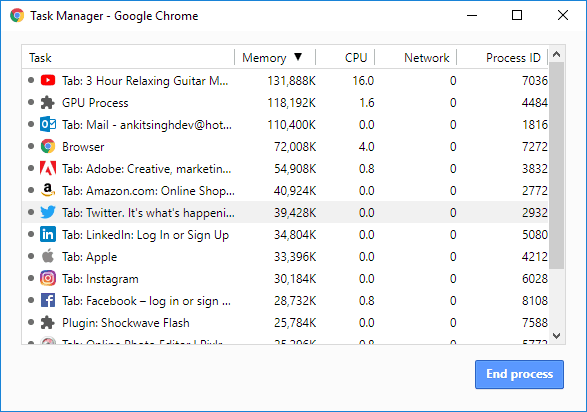Click process ID 2772
Viewport: 587px width, 412px height.
pyautogui.click(x=535, y=191)
